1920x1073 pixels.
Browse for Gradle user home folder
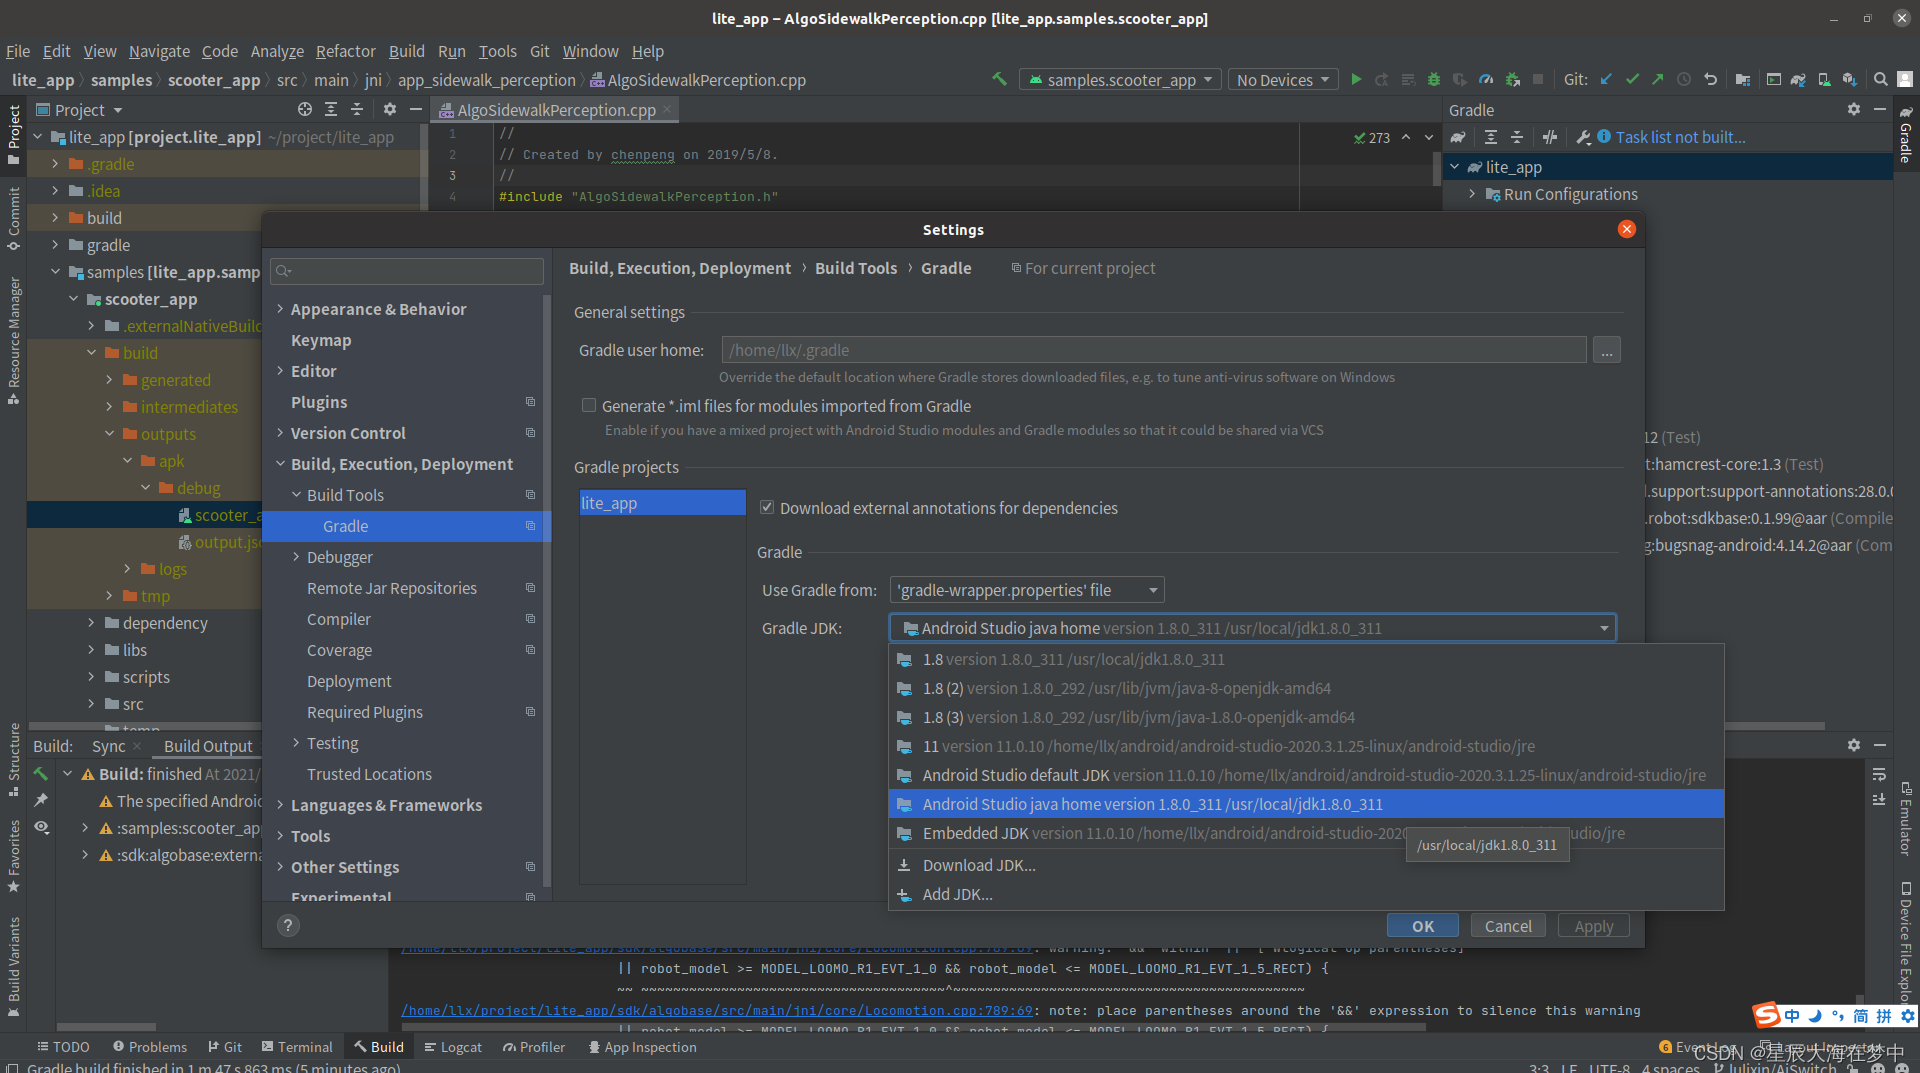coord(1607,350)
